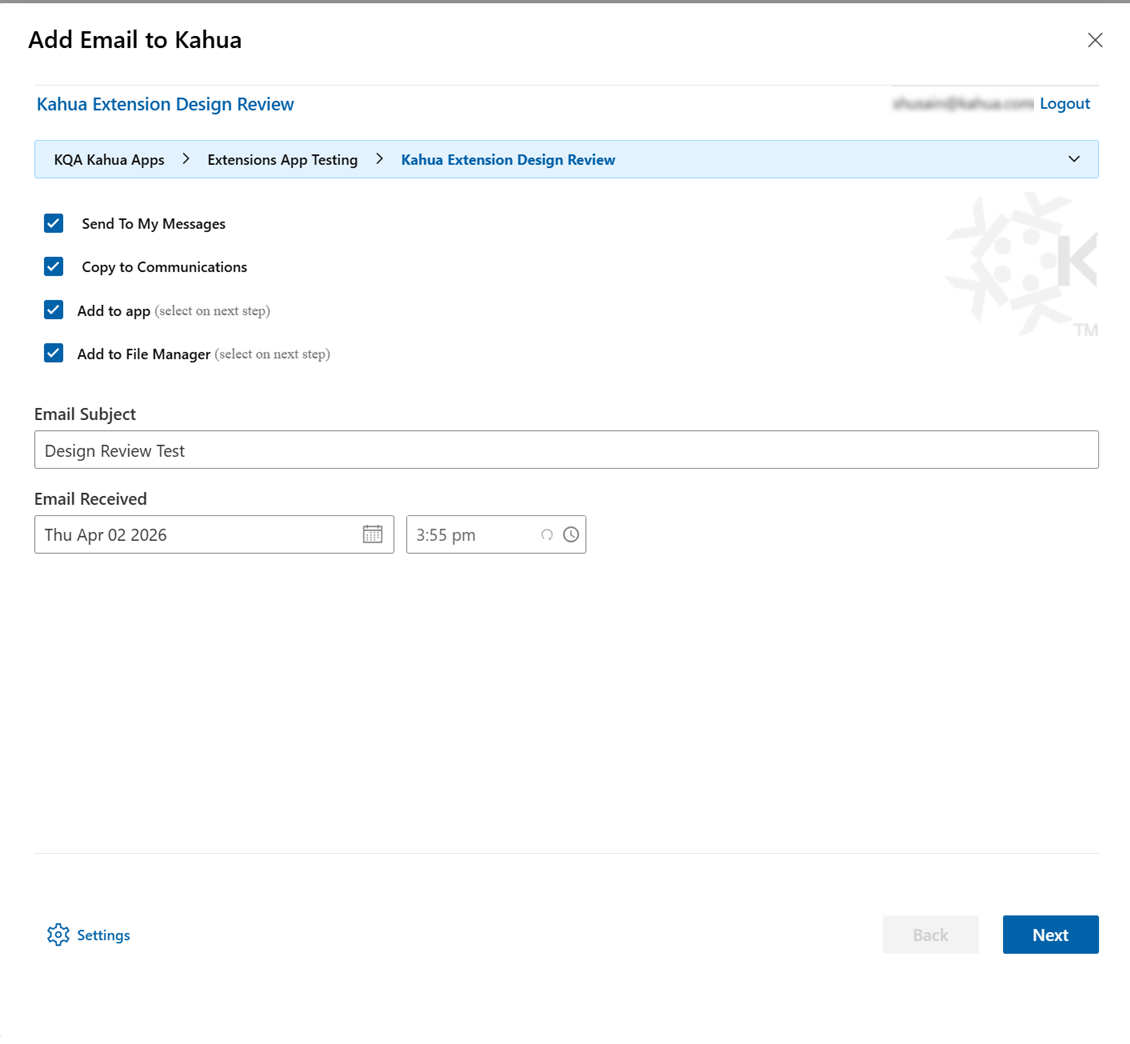Screen dimensions: 1130x1044
Task: Uncheck Send To My Messages checkbox
Action: pos(54,223)
